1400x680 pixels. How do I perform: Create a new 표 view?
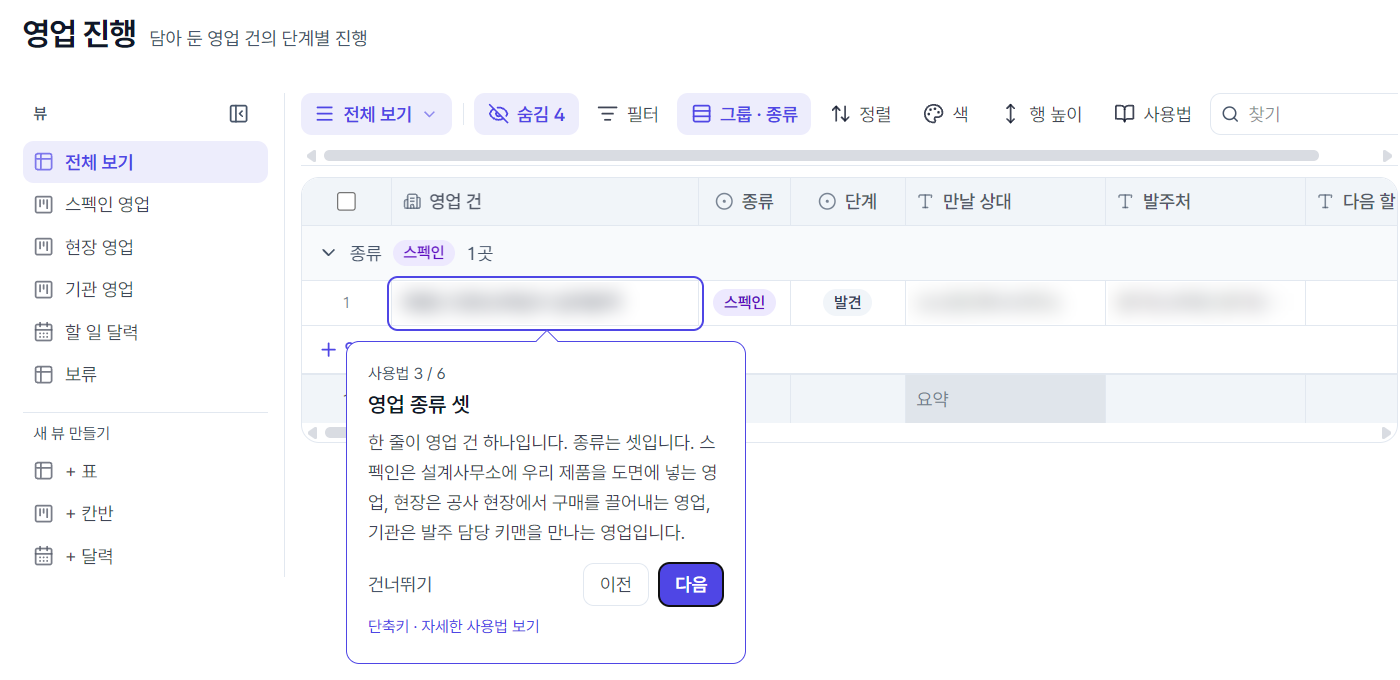[x=145, y=471]
